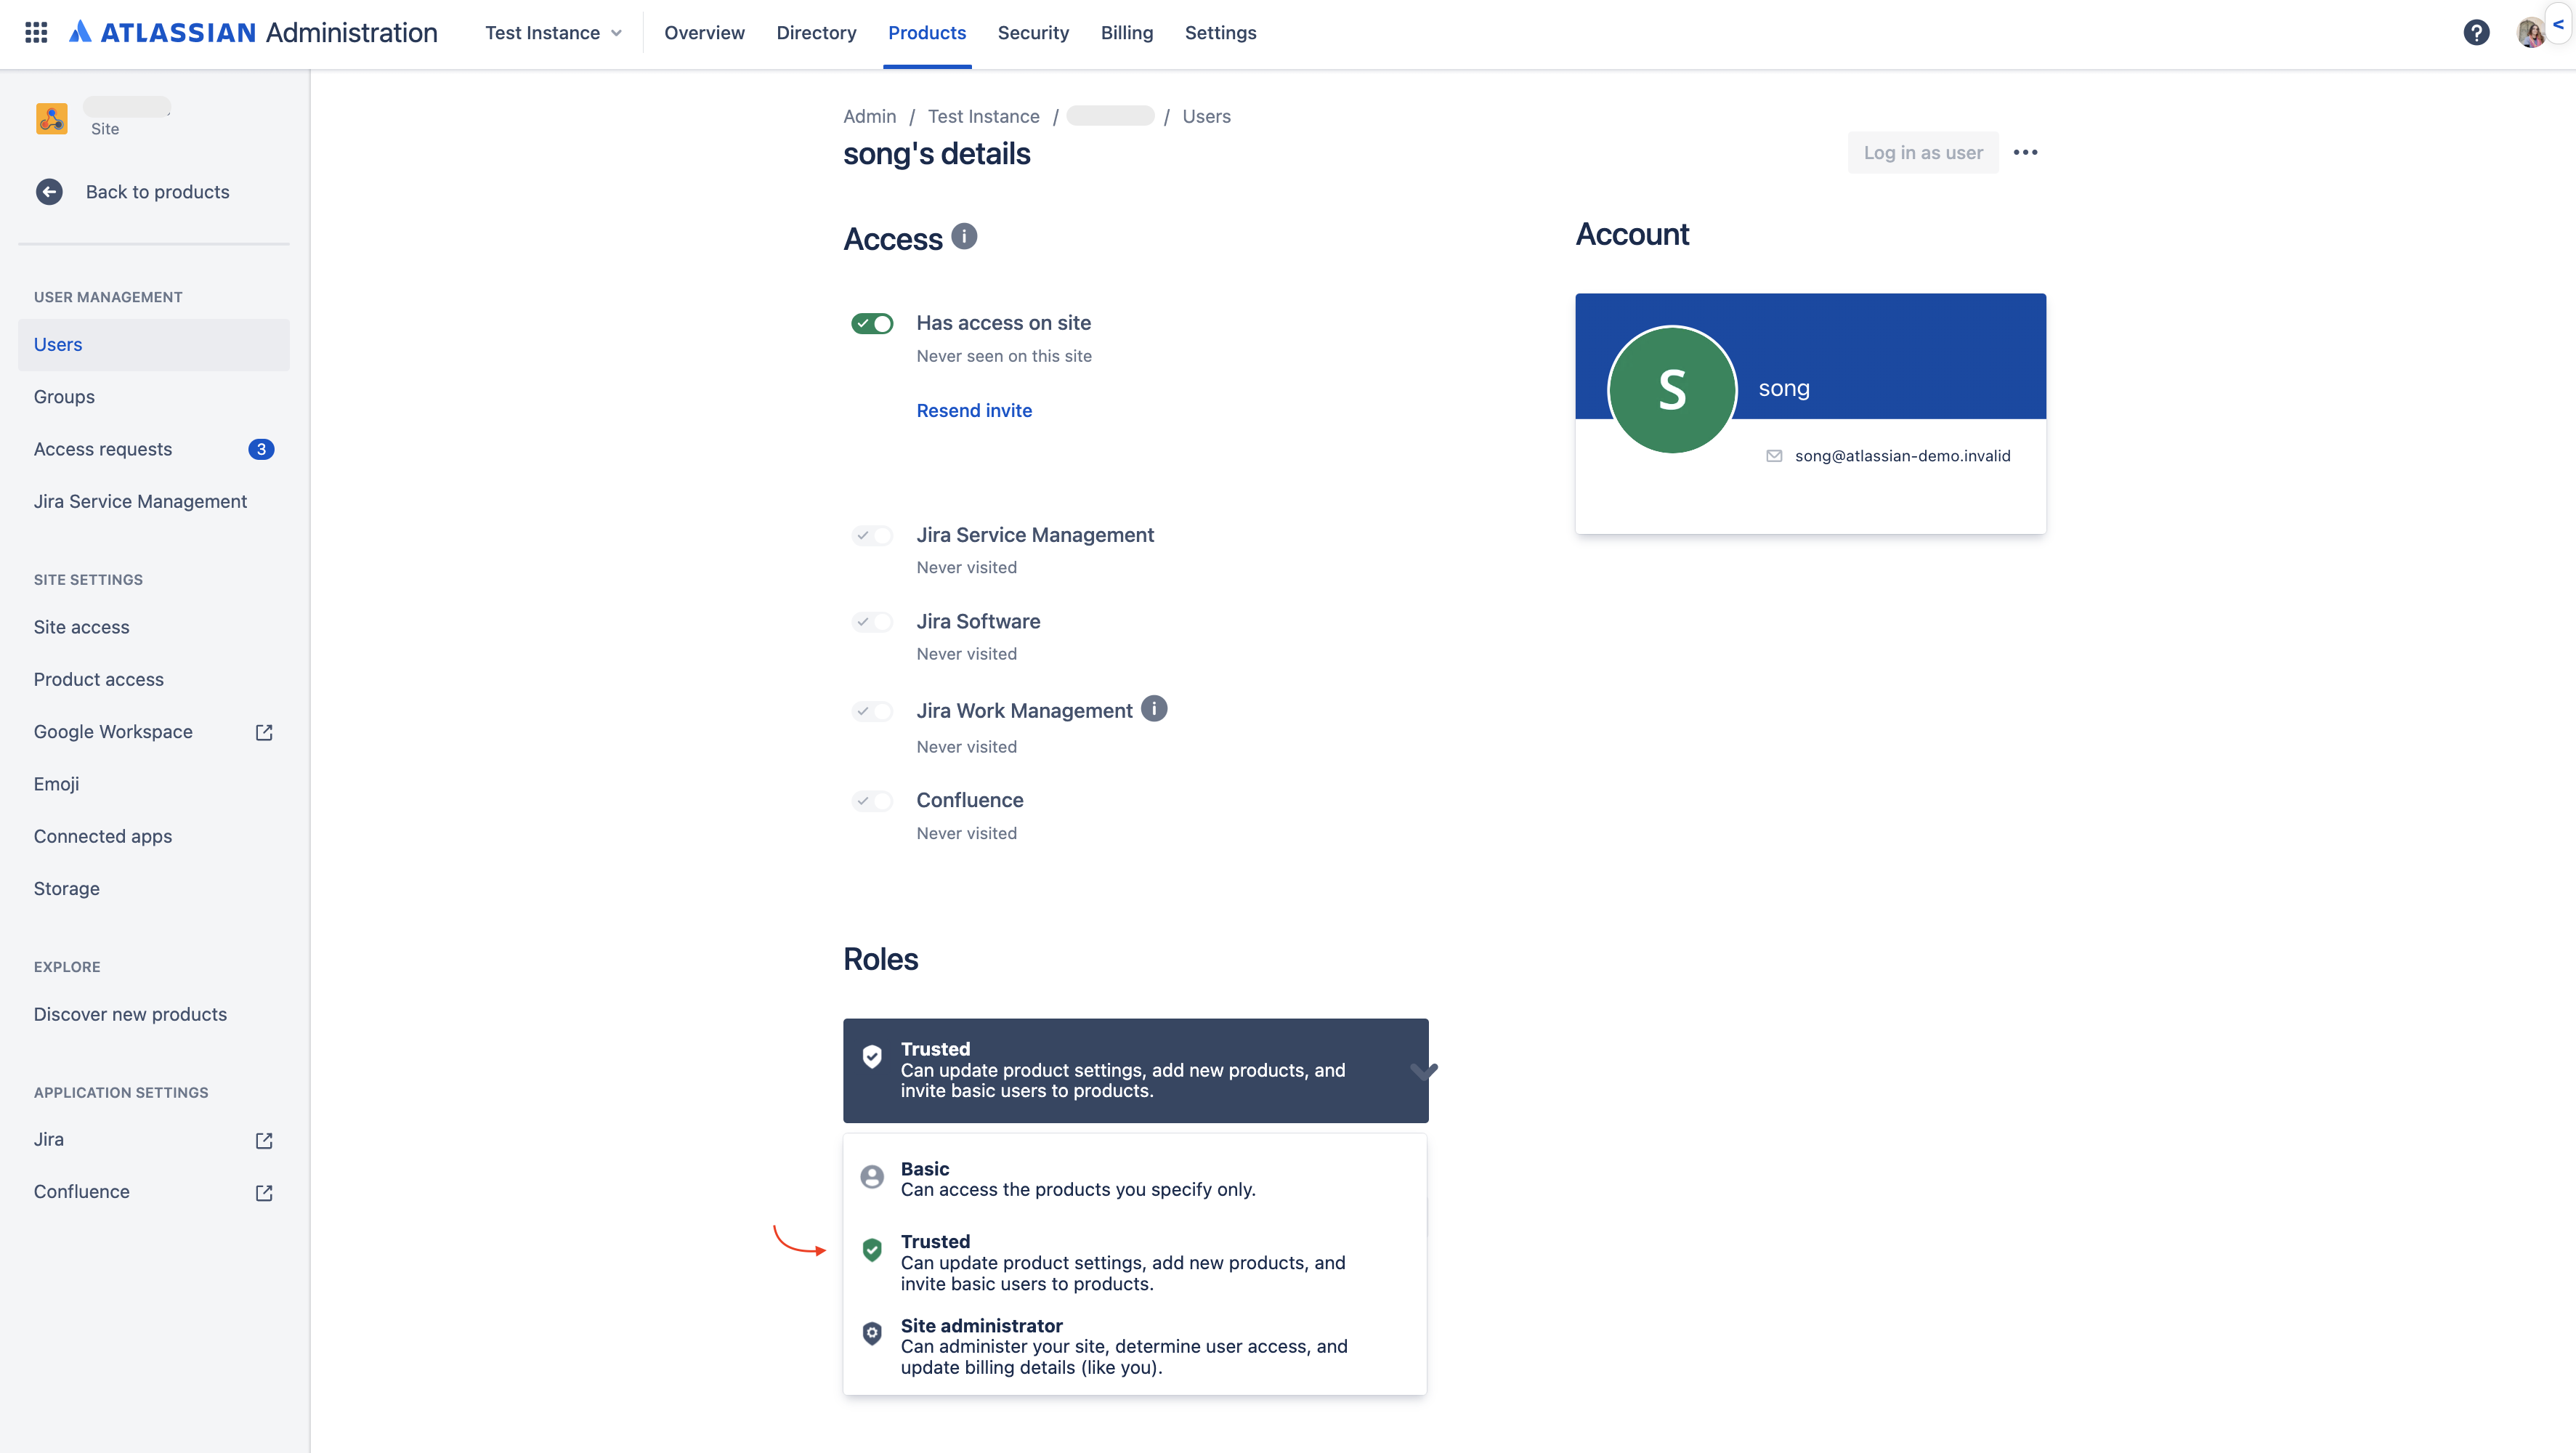Open the profile avatar menu

[2531, 33]
